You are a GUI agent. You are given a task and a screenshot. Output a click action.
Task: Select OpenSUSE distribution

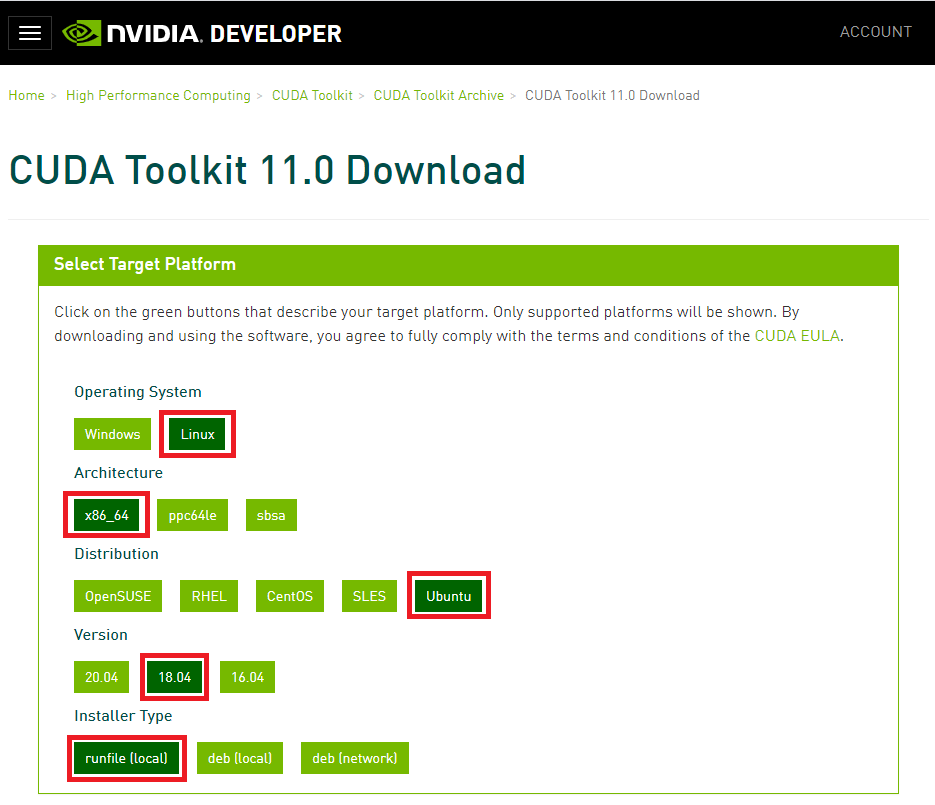click(x=117, y=596)
